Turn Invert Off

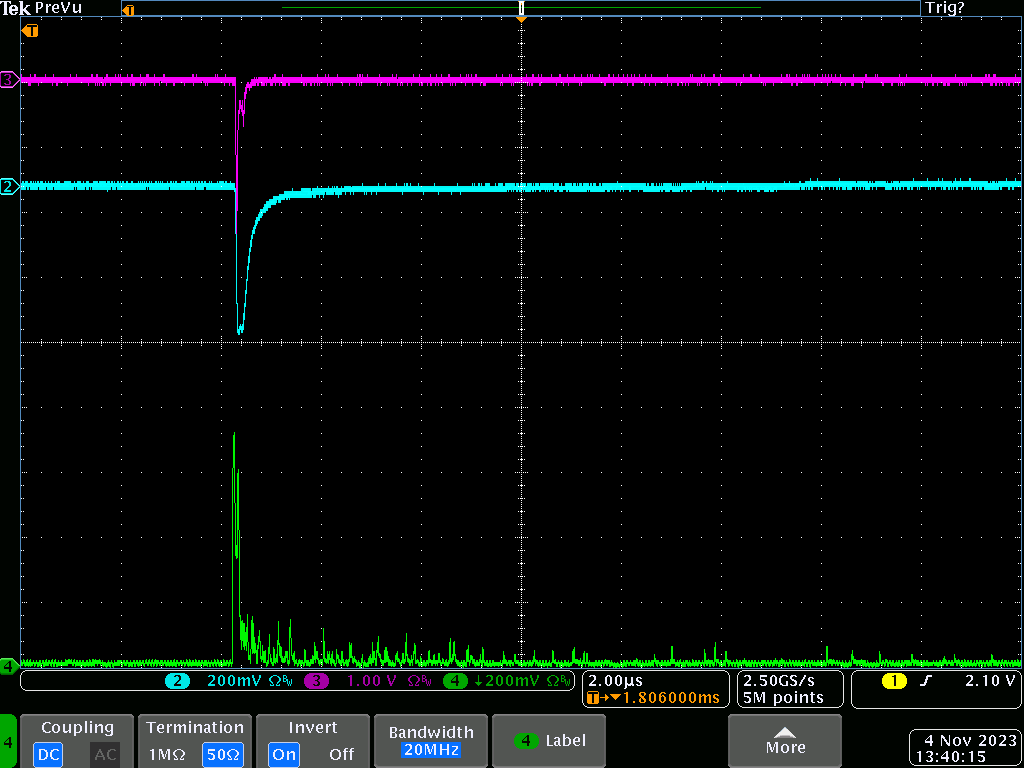tap(341, 754)
